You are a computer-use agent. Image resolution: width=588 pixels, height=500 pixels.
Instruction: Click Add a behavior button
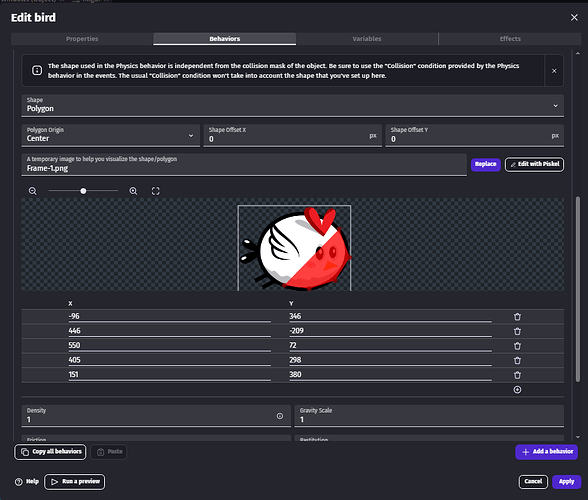546,452
